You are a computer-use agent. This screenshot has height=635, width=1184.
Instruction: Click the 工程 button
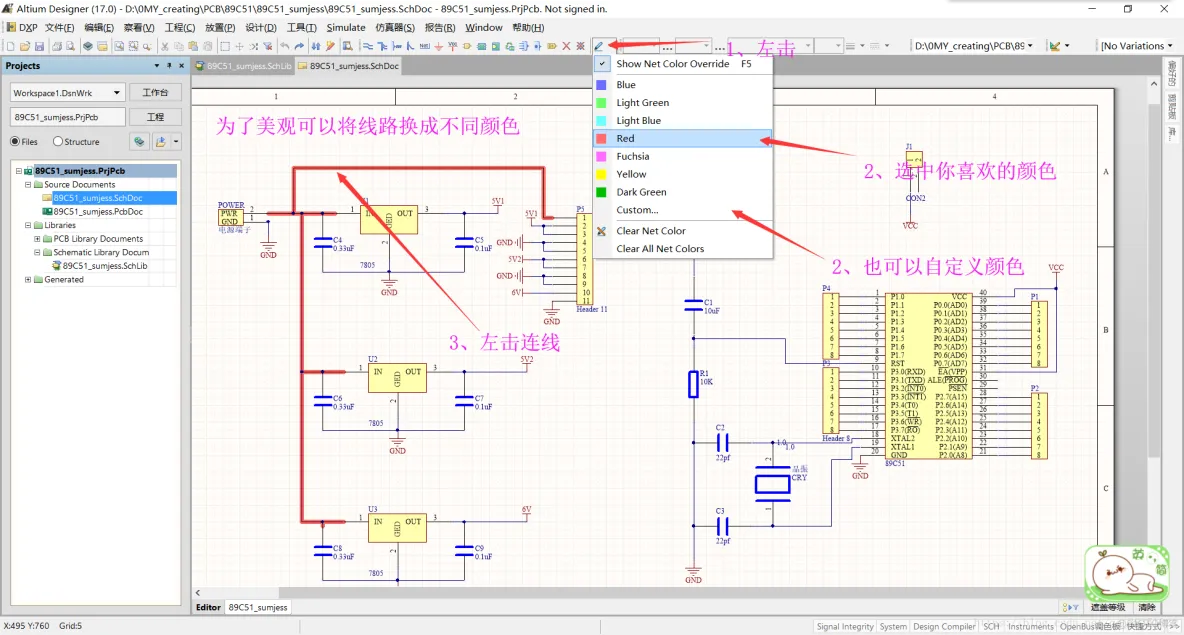coord(155,117)
